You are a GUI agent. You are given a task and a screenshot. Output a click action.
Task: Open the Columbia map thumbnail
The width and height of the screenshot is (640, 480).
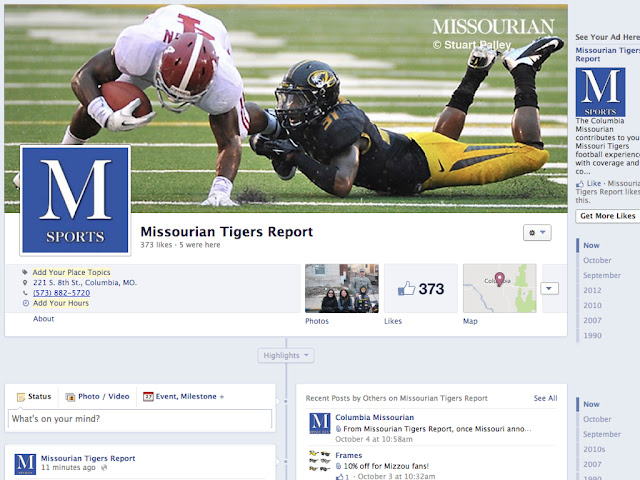tap(500, 289)
